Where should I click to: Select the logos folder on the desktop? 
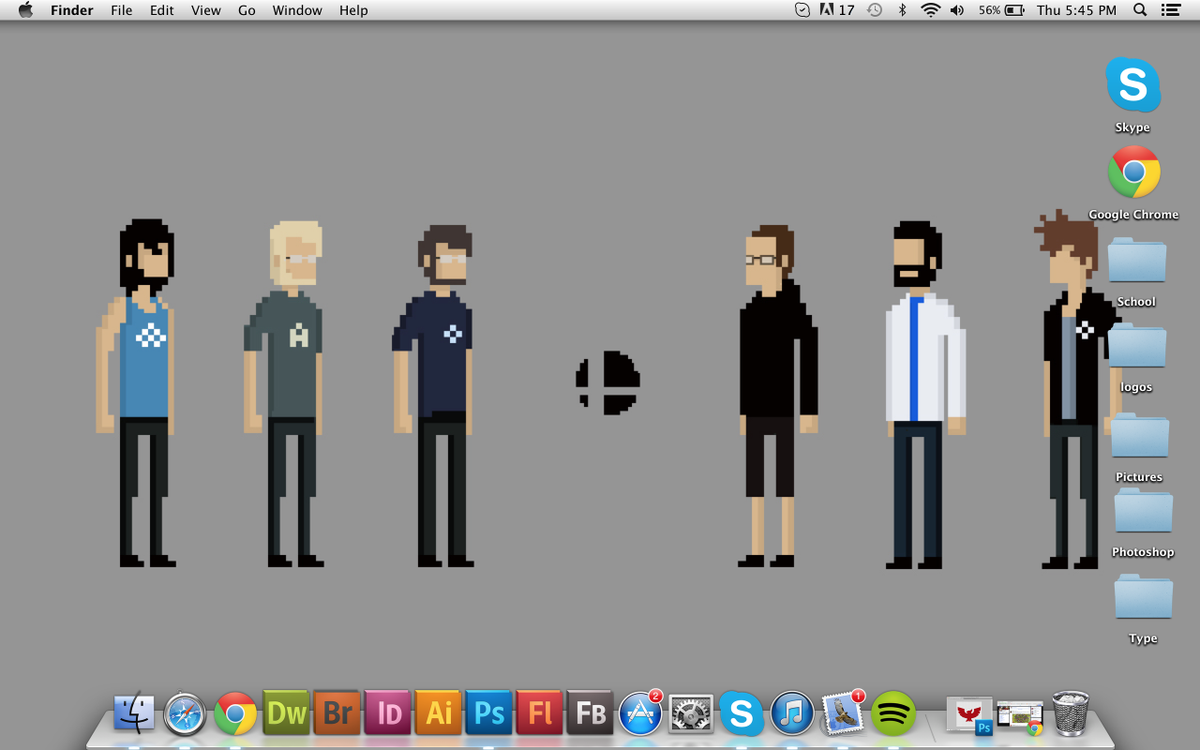[x=1137, y=347]
